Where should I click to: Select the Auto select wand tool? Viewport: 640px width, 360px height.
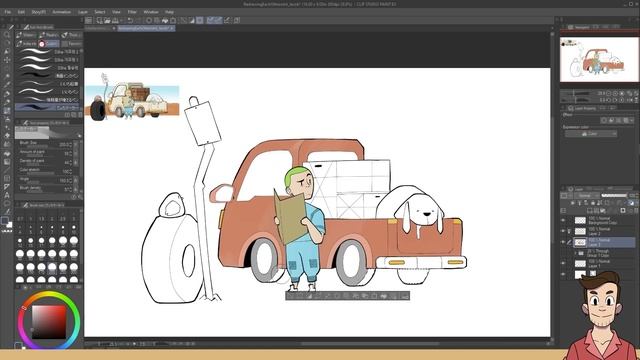[7, 77]
